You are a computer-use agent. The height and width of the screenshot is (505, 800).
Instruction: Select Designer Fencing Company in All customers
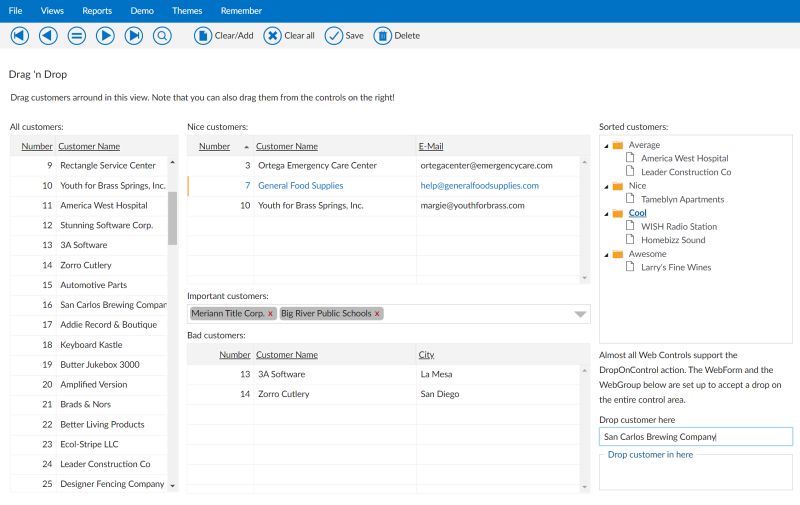89,485
